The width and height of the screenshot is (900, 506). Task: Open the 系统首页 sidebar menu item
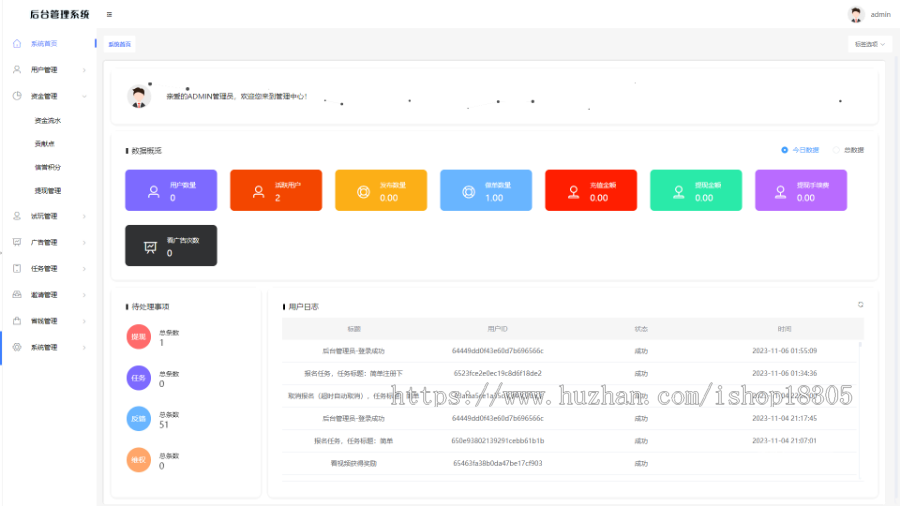48,44
